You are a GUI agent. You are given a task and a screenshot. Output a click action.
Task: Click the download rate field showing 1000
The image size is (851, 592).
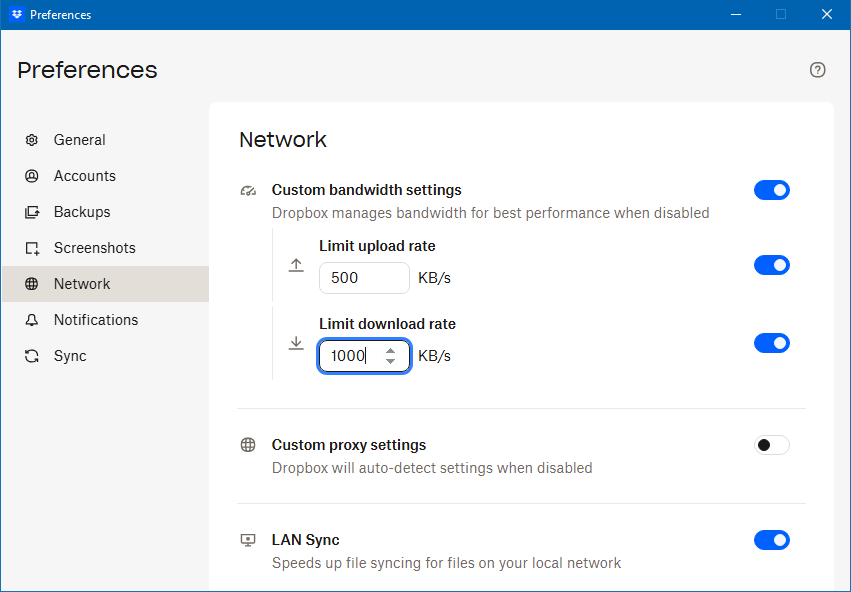[x=364, y=356]
